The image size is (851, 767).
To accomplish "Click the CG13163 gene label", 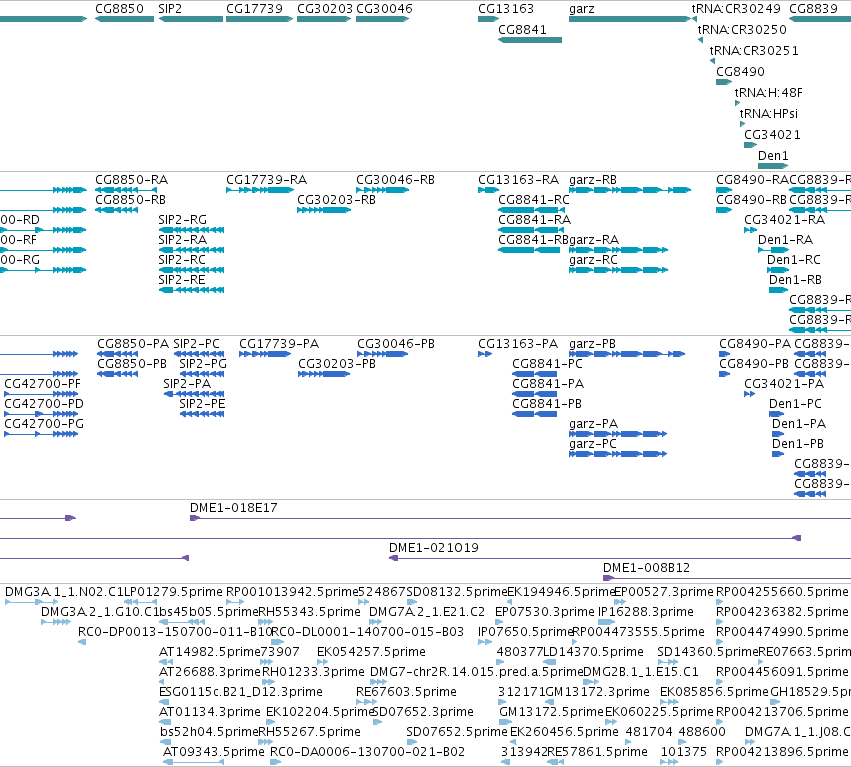I will pyautogui.click(x=506, y=9).
